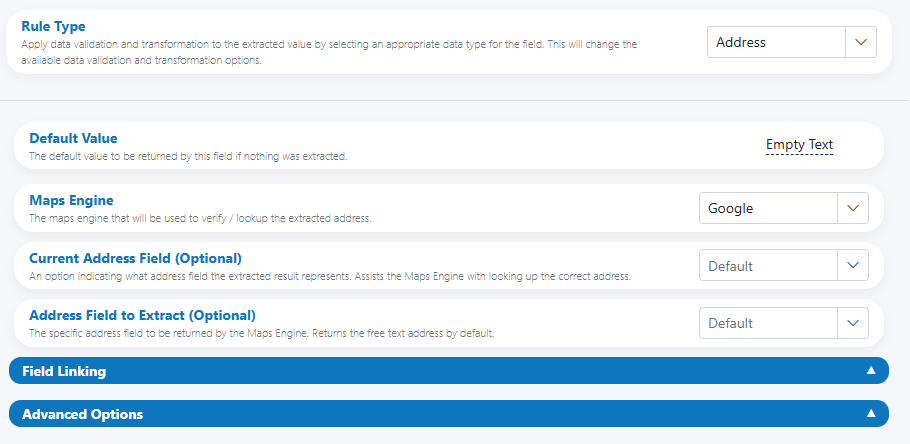Viewport: 910px width, 444px height.
Task: Open the Rule Type box showing Address
Action: point(792,42)
